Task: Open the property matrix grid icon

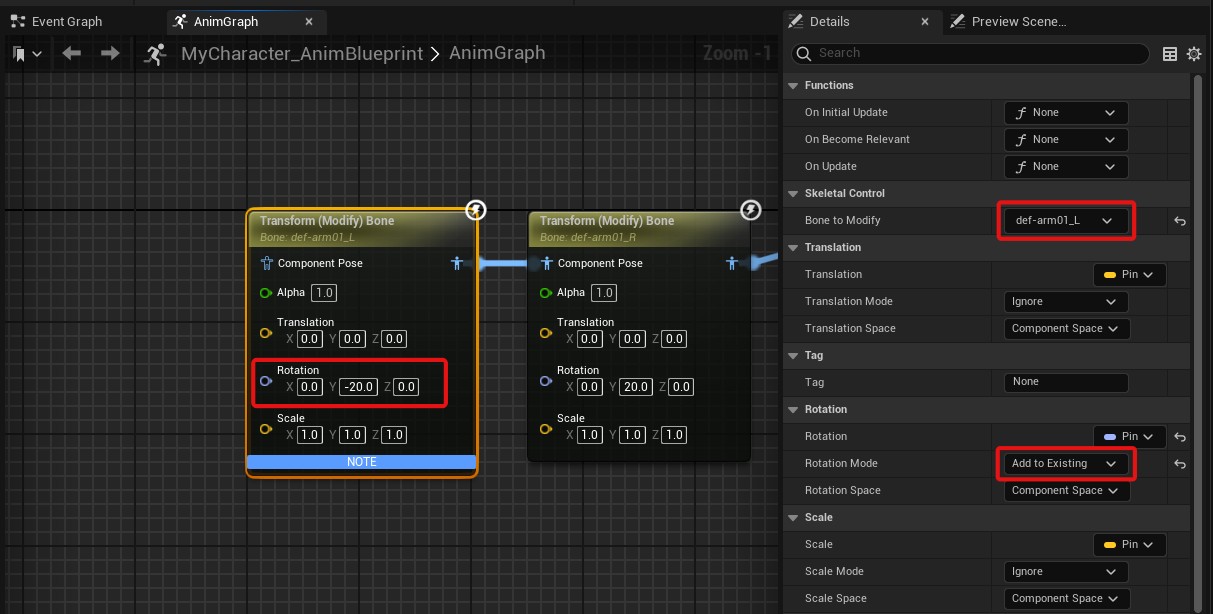Action: [1170, 54]
